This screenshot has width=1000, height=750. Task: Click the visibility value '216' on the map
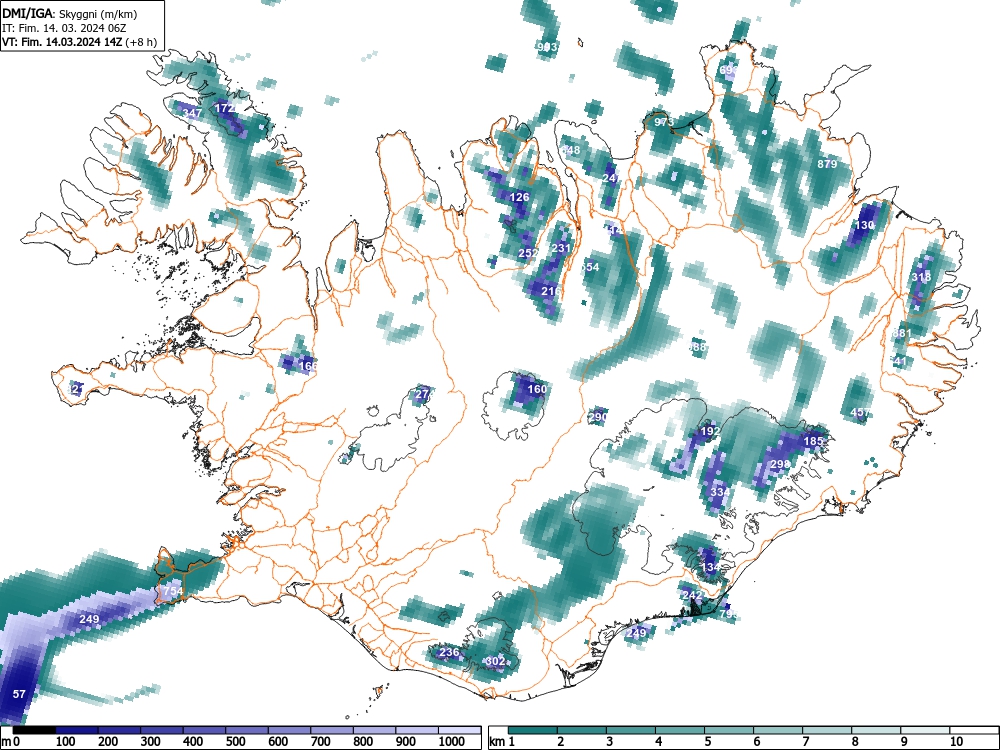[550, 291]
